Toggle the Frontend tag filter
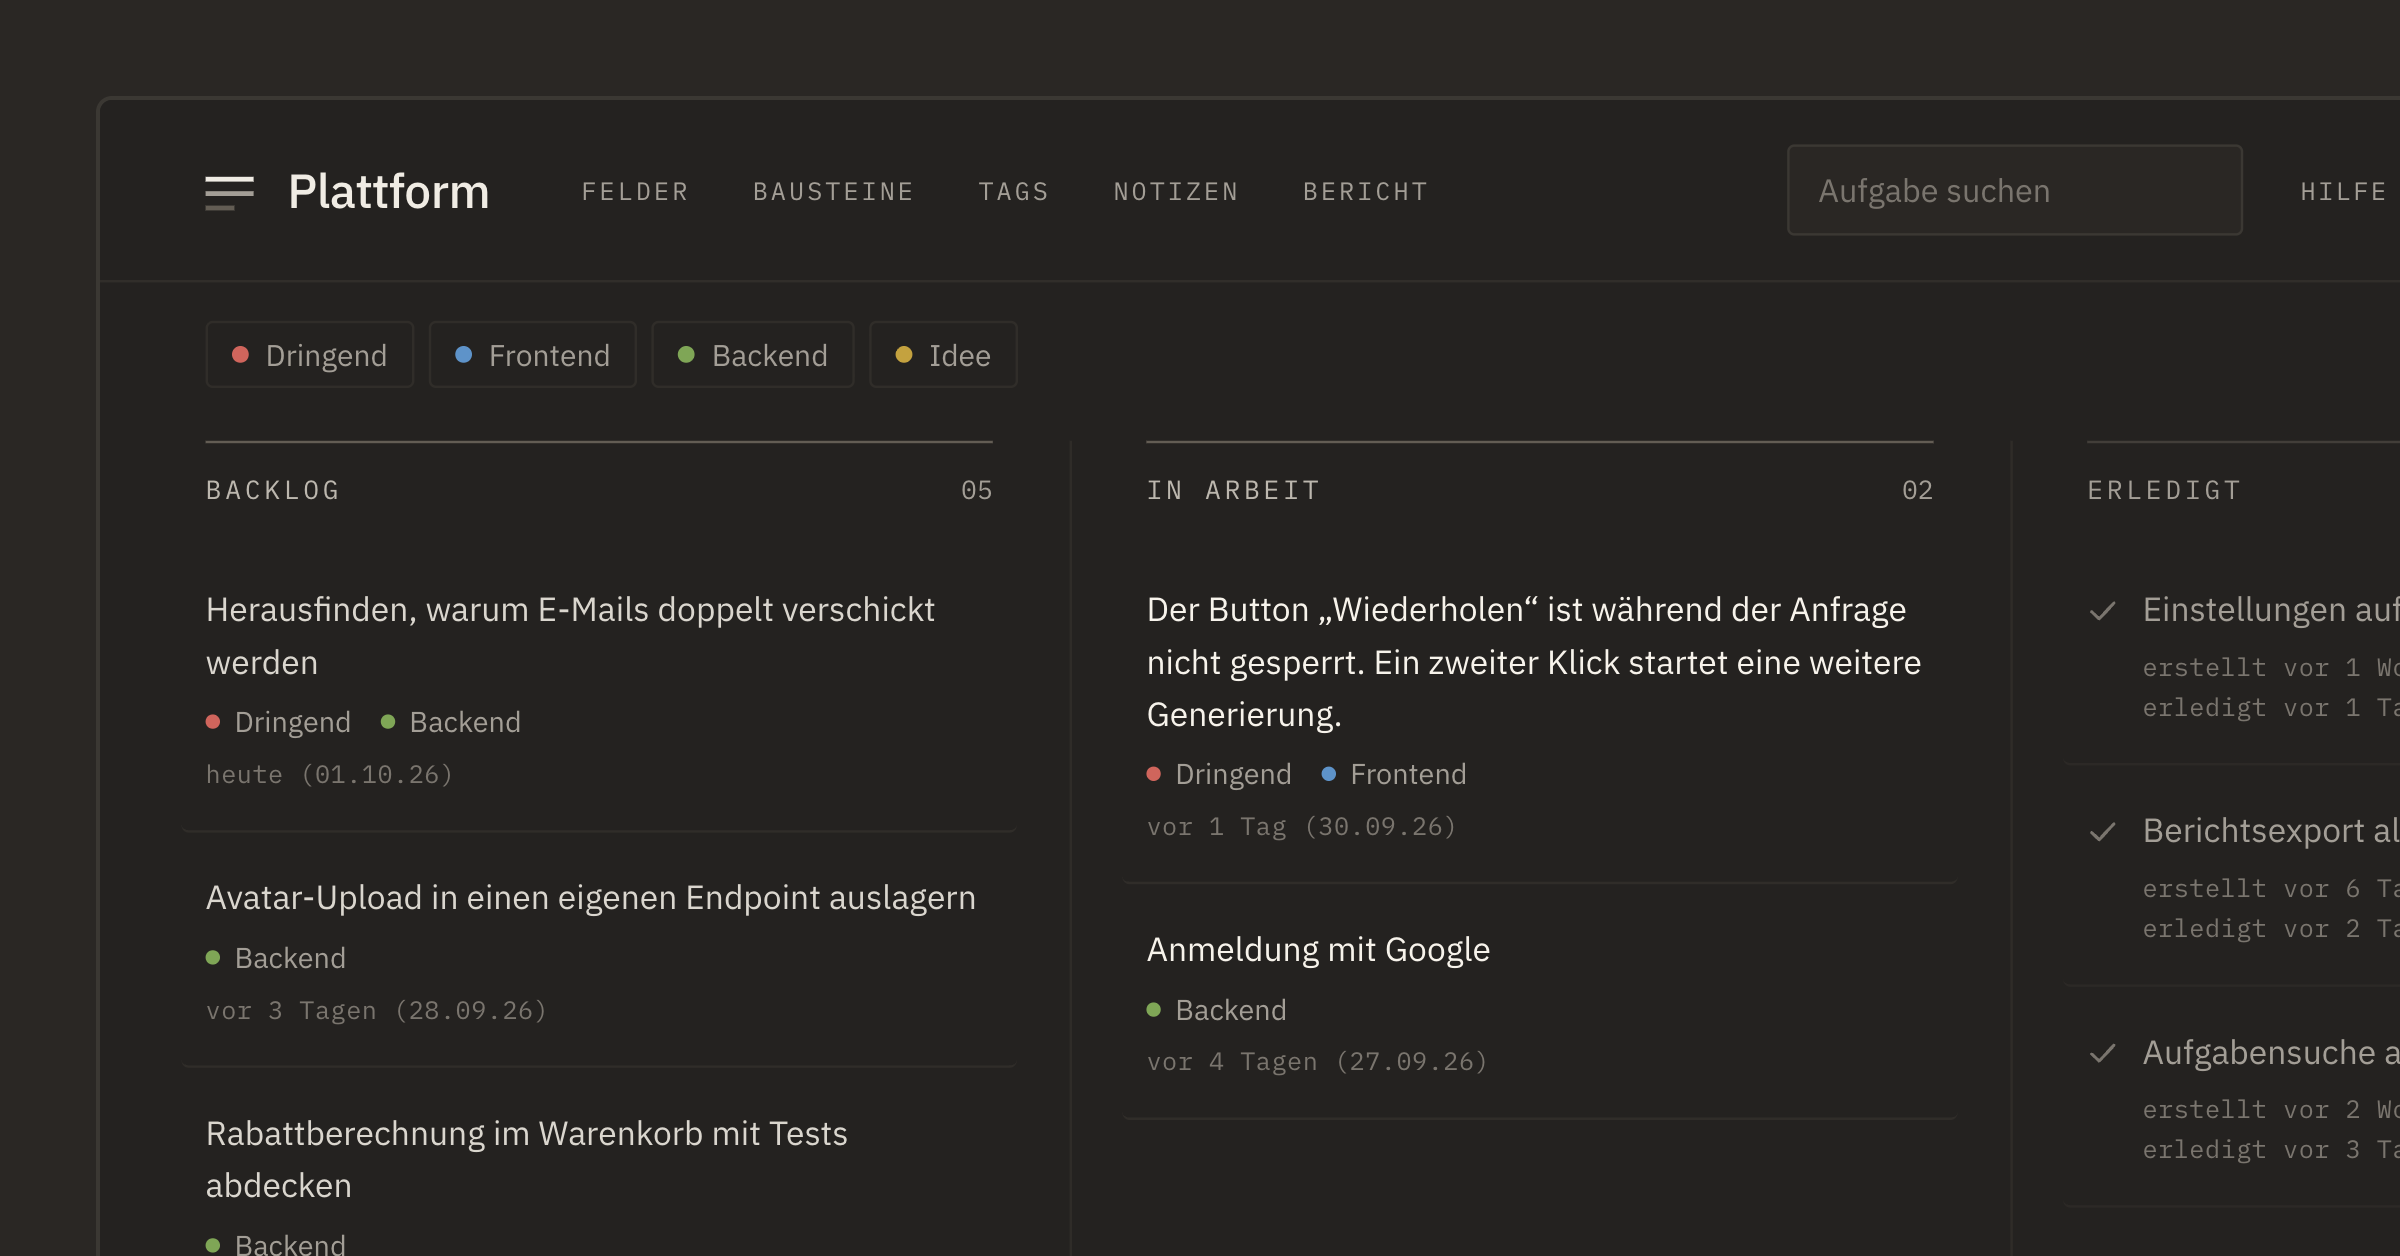 (532, 355)
